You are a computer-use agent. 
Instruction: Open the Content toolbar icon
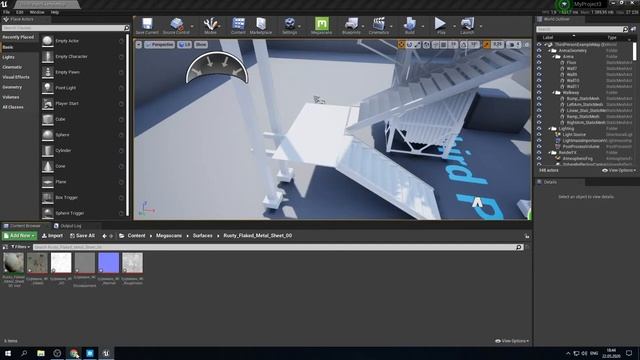tap(238, 25)
